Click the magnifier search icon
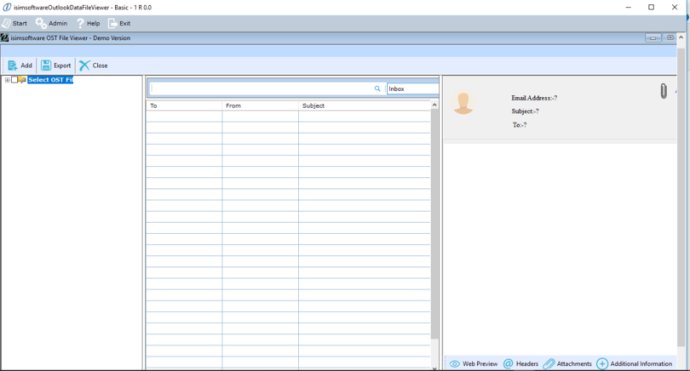Viewport: 690px width, 371px height. [377, 88]
